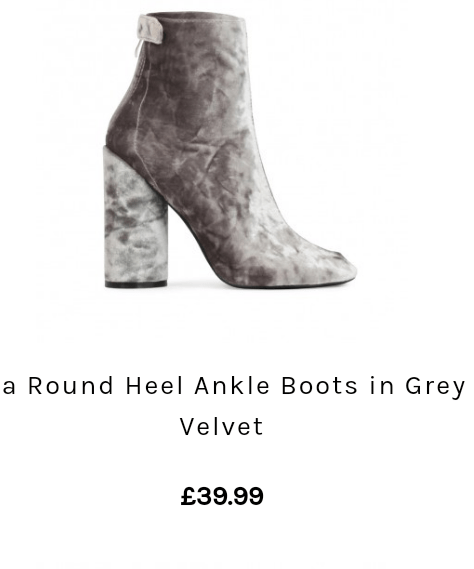Click the word Velvet in the product name

pyautogui.click(x=221, y=426)
